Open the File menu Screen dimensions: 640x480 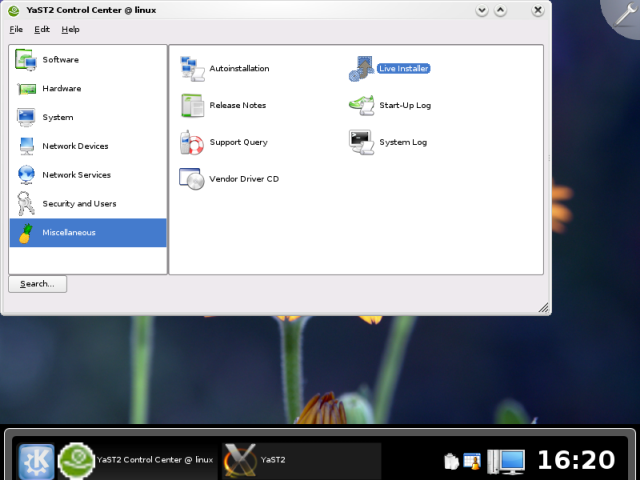[x=16, y=29]
